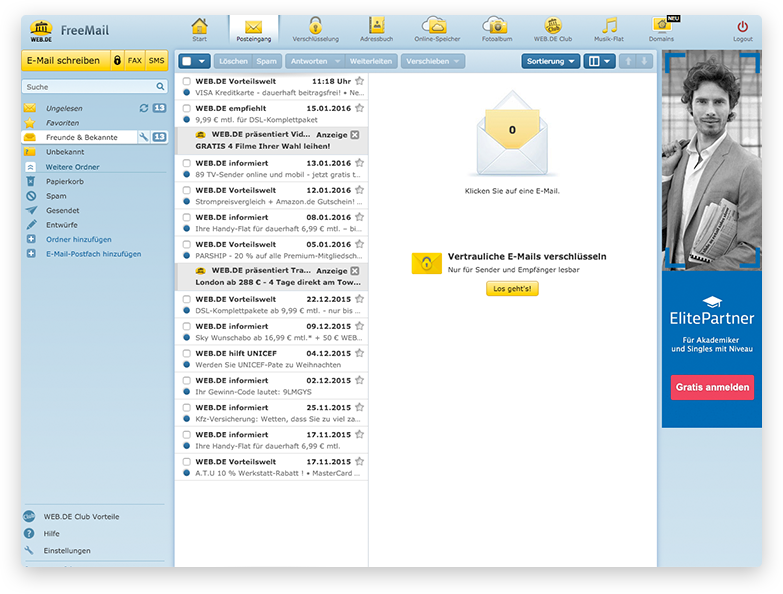Open the select-all checkbox dropdown

(202, 61)
